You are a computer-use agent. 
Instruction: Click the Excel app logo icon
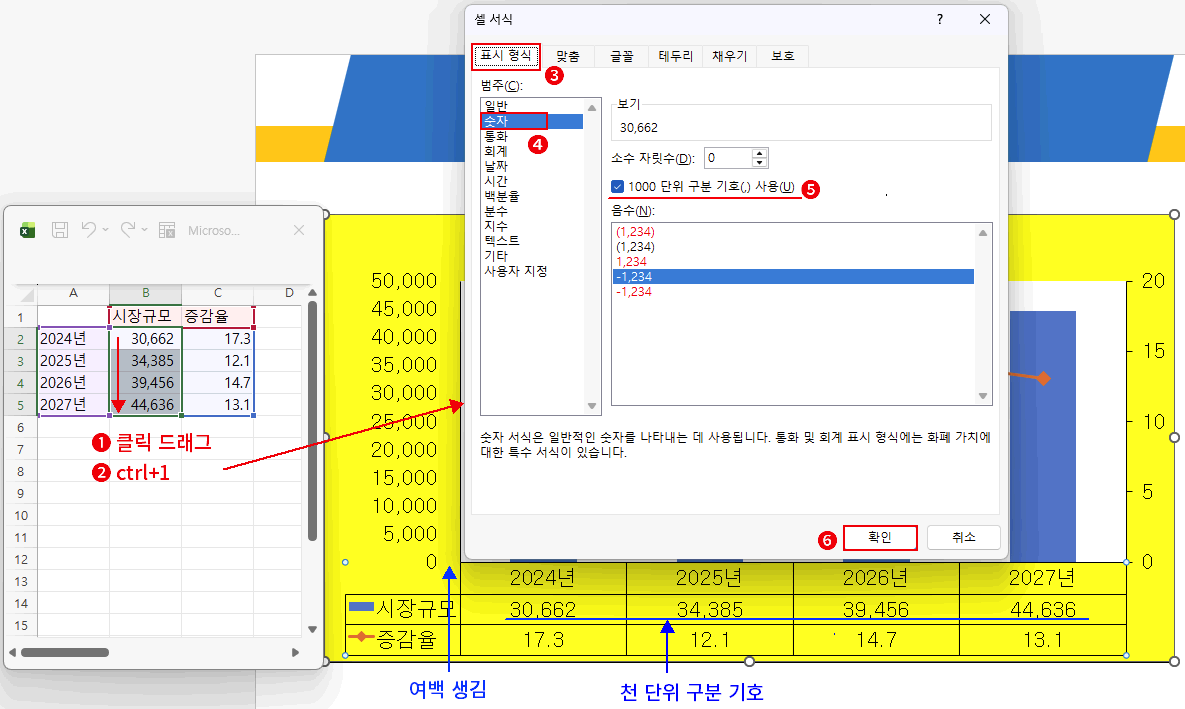[28, 230]
